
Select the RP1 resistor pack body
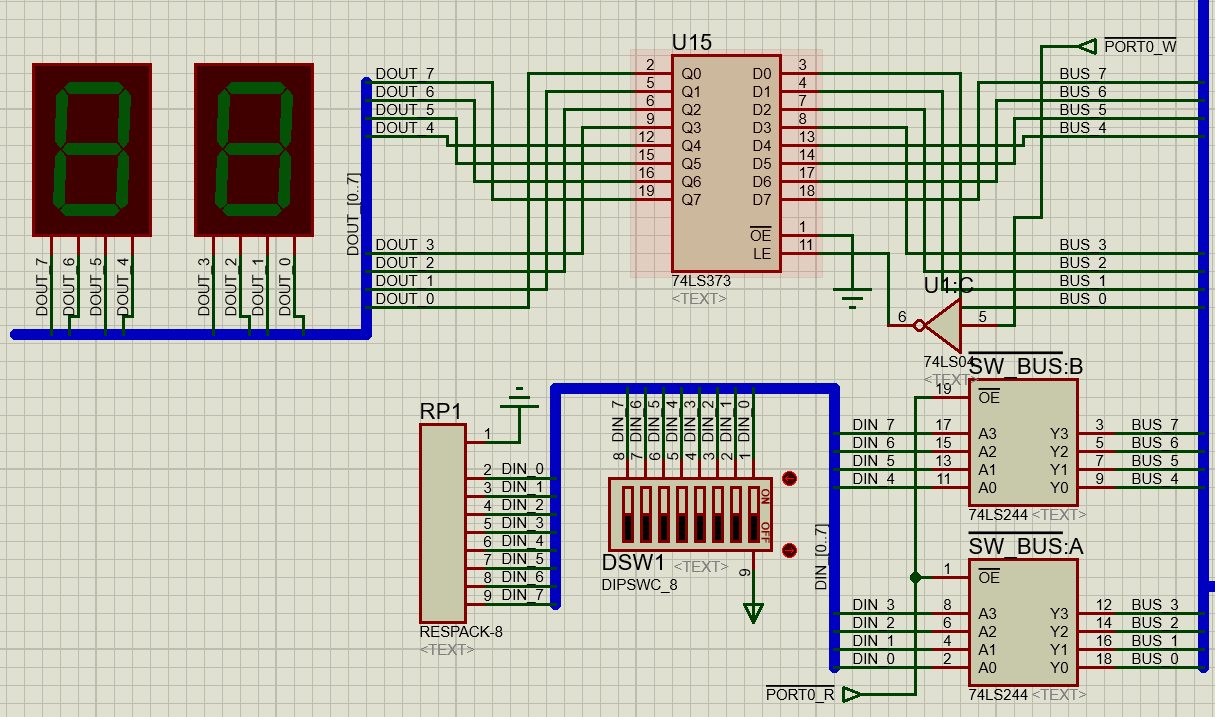click(443, 523)
